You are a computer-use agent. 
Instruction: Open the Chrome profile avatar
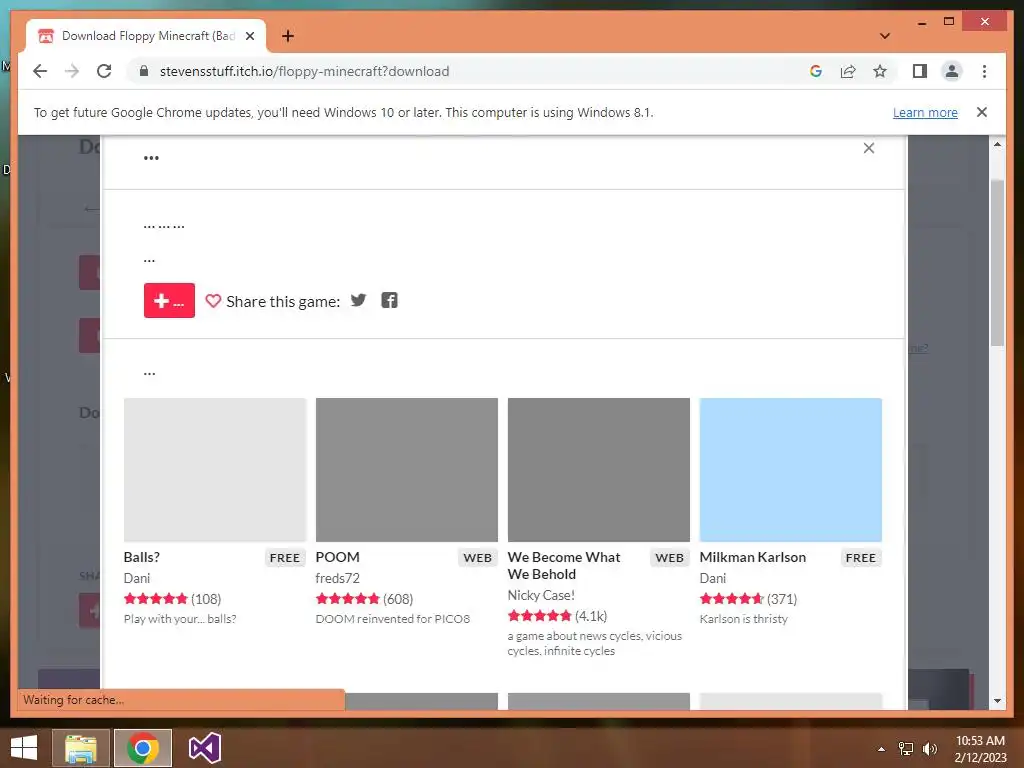[x=952, y=71]
